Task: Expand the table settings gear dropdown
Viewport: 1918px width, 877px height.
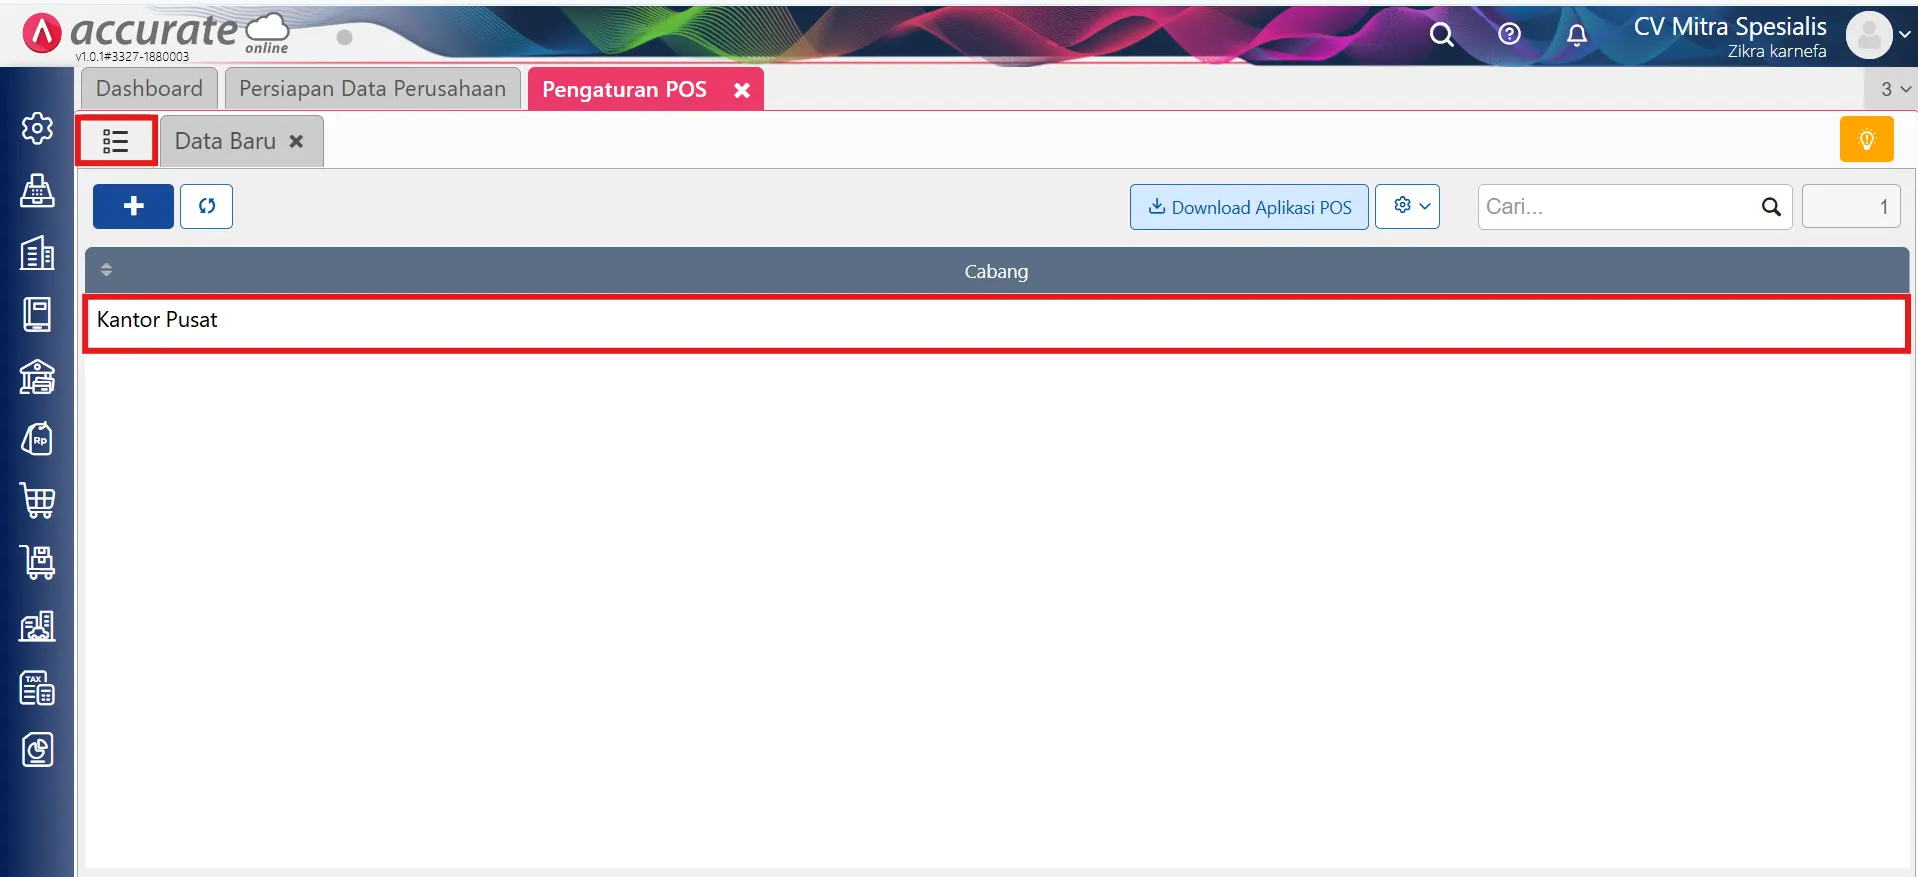Action: (x=1407, y=206)
